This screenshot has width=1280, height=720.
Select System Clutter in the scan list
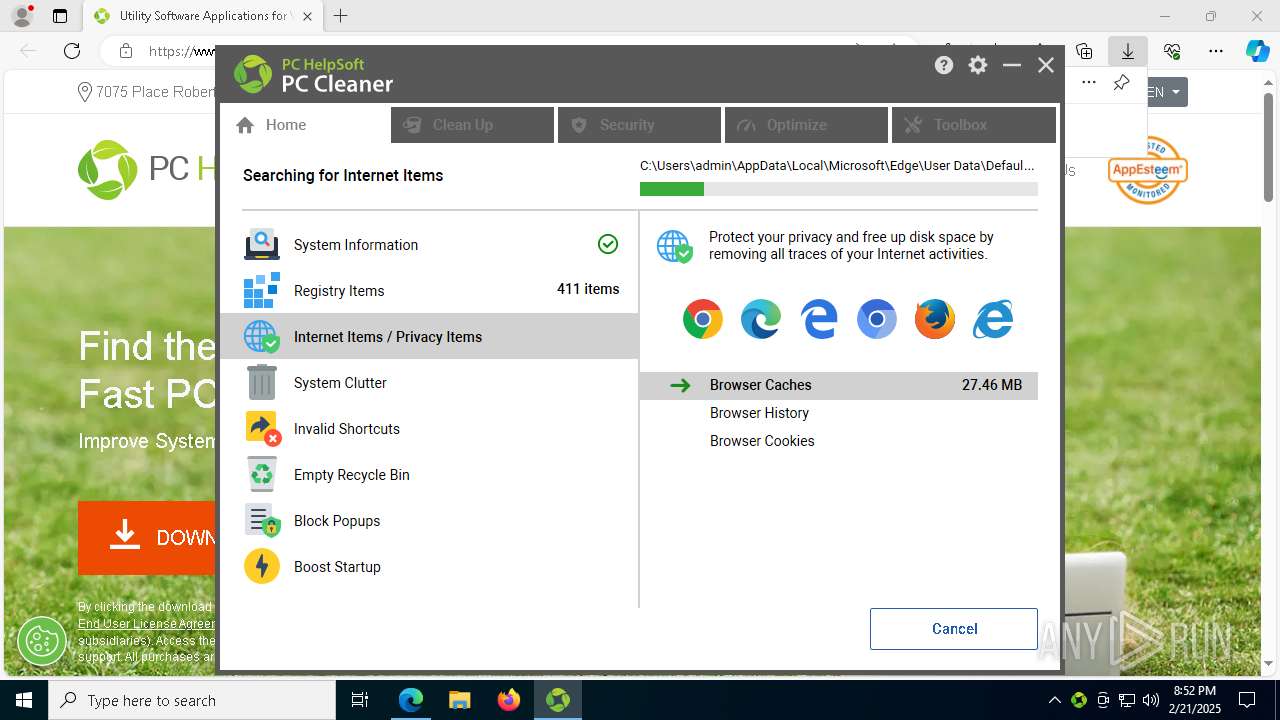(x=429, y=382)
